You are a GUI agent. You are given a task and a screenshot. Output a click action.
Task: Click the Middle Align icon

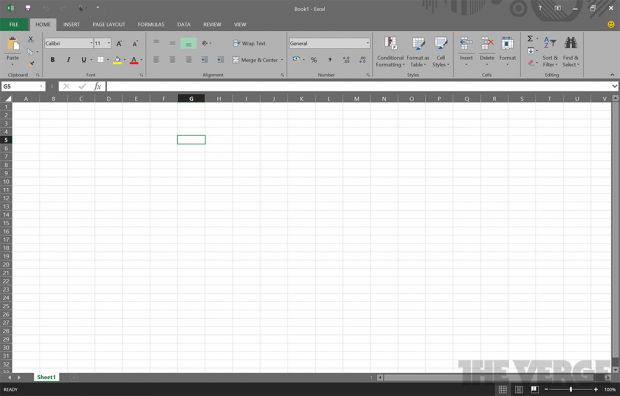(x=172, y=43)
